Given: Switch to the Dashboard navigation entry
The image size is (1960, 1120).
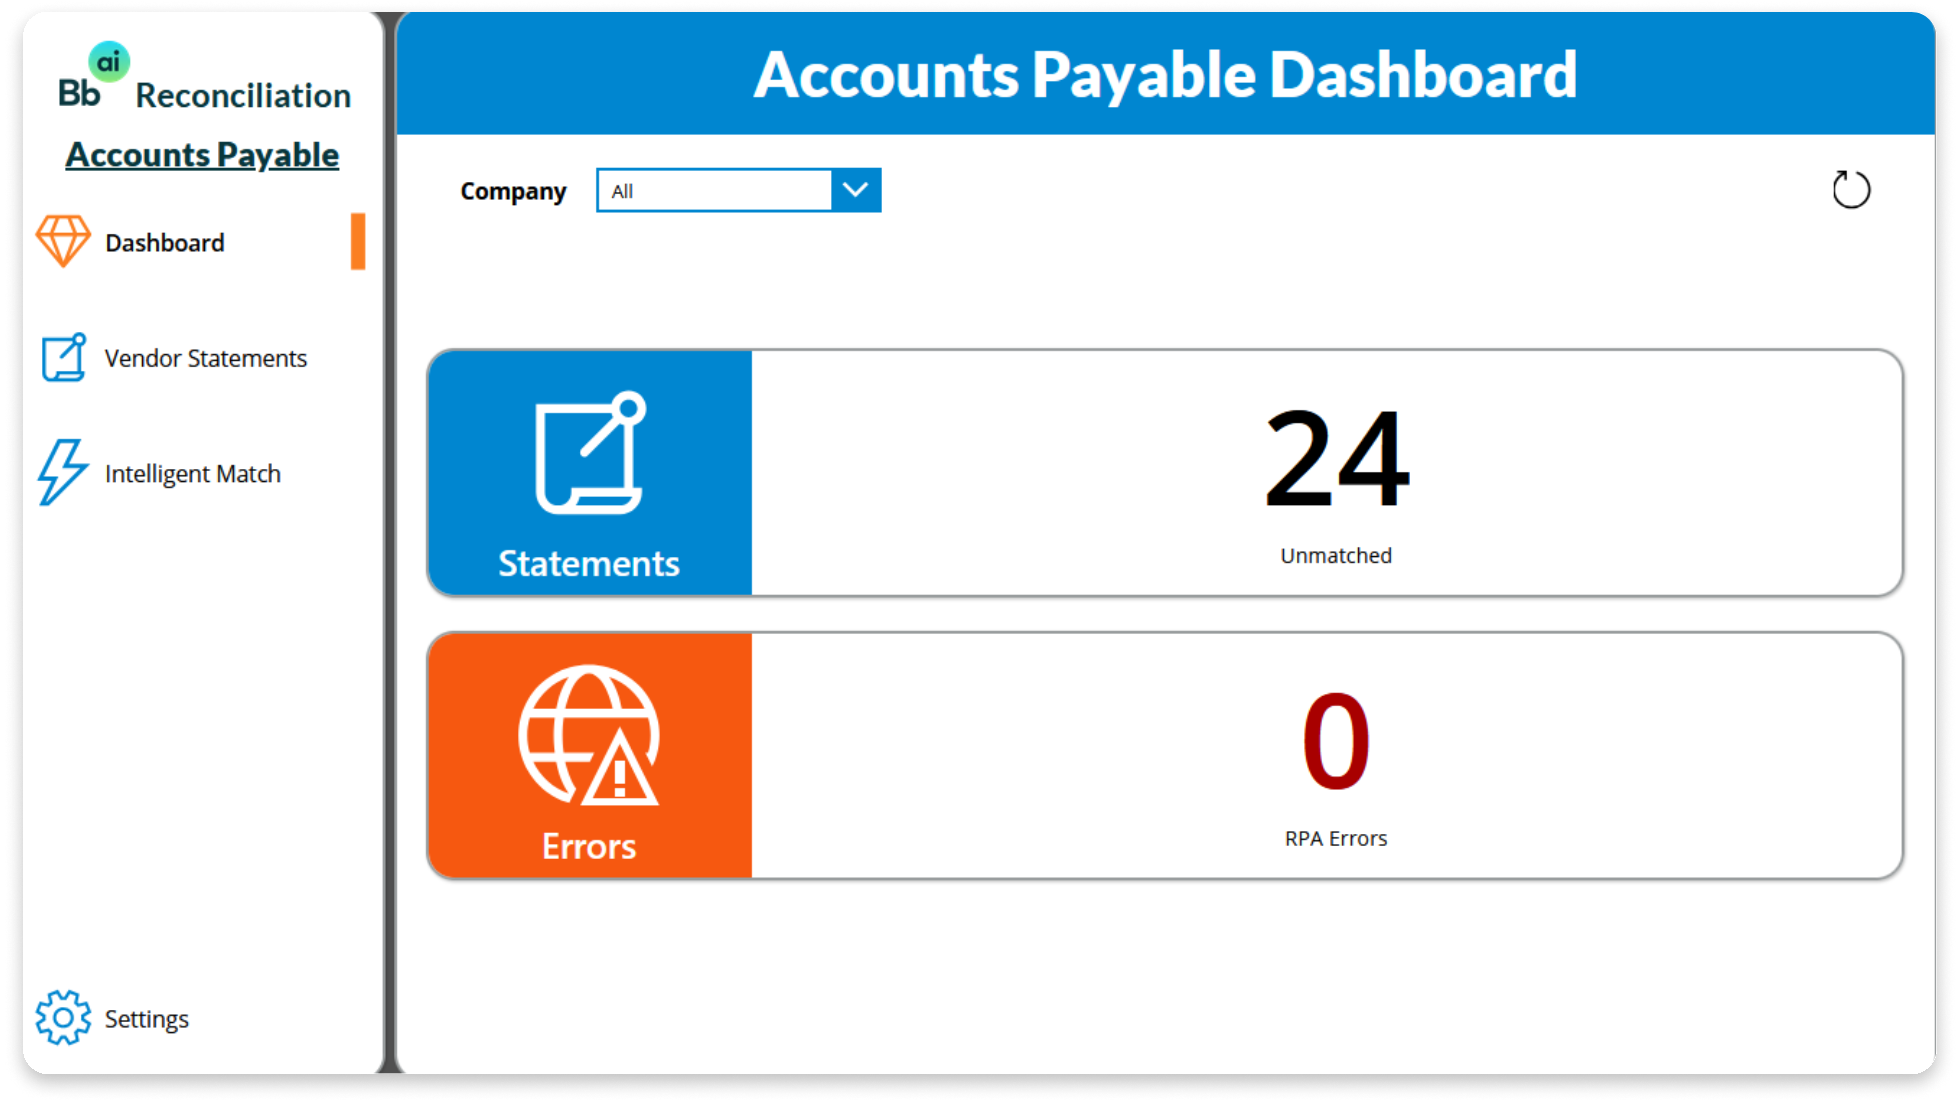Looking at the screenshot, I should click(163, 241).
